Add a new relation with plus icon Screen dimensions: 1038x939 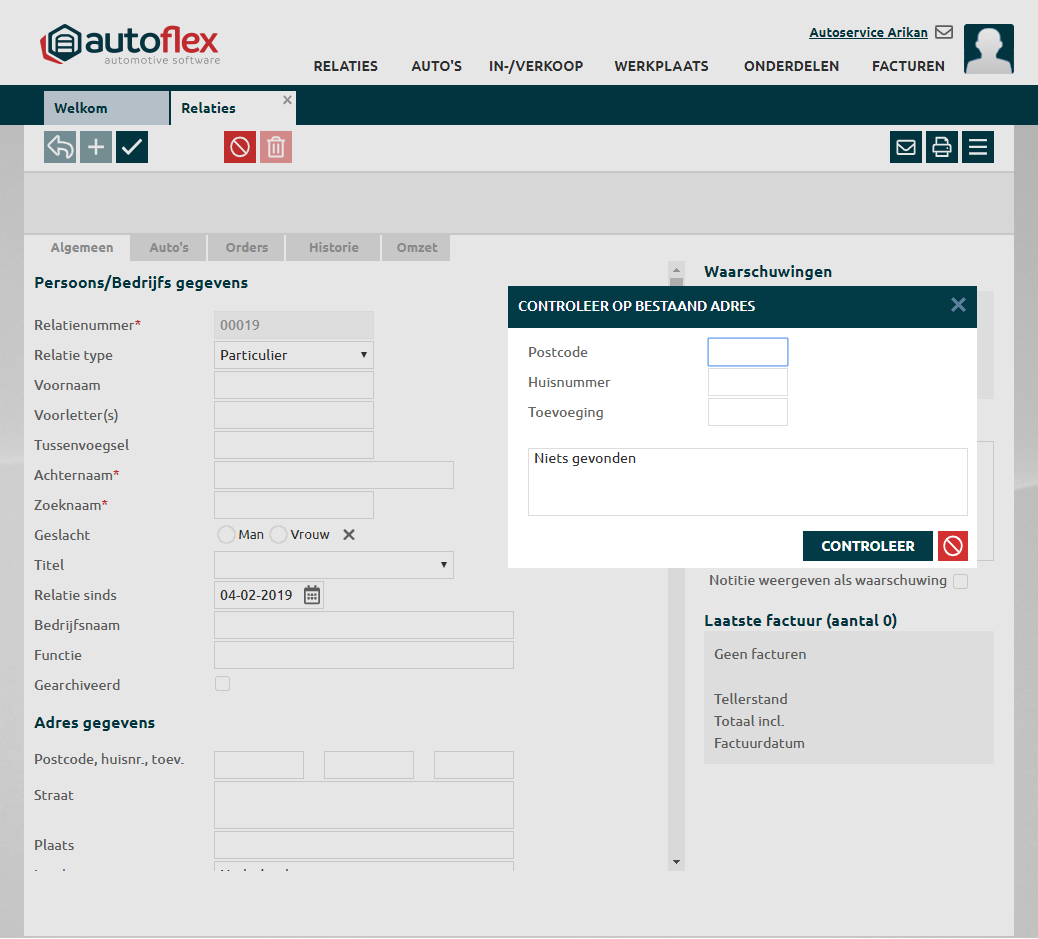(96, 147)
